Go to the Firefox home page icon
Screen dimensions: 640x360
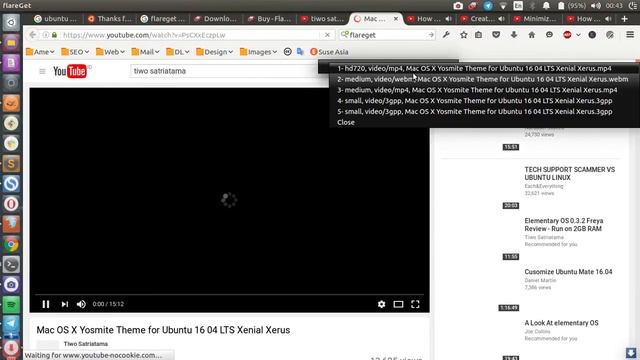pos(531,35)
